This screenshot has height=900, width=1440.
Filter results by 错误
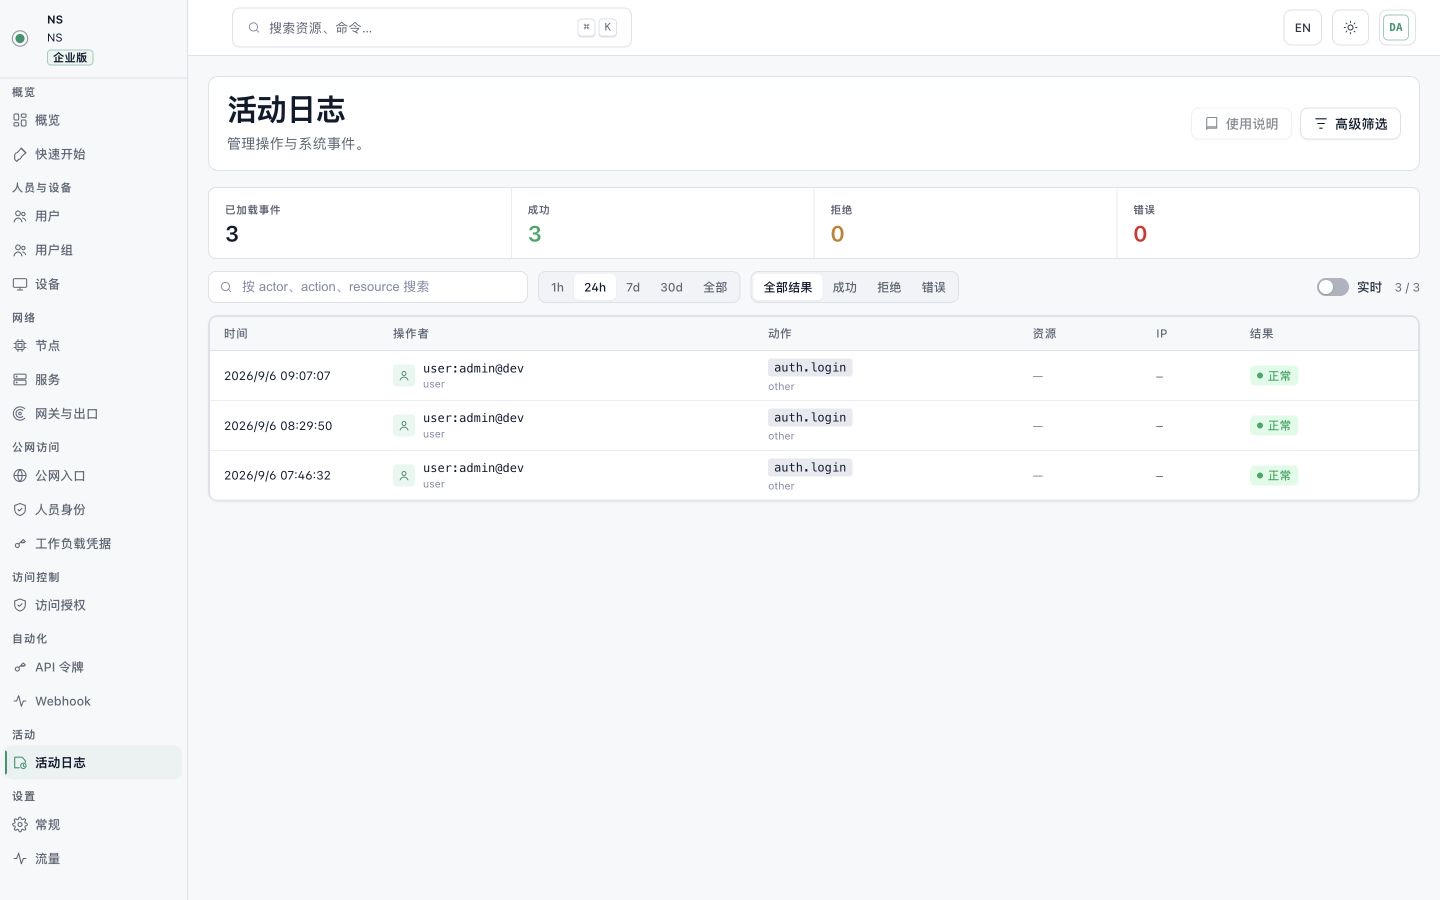pos(934,287)
